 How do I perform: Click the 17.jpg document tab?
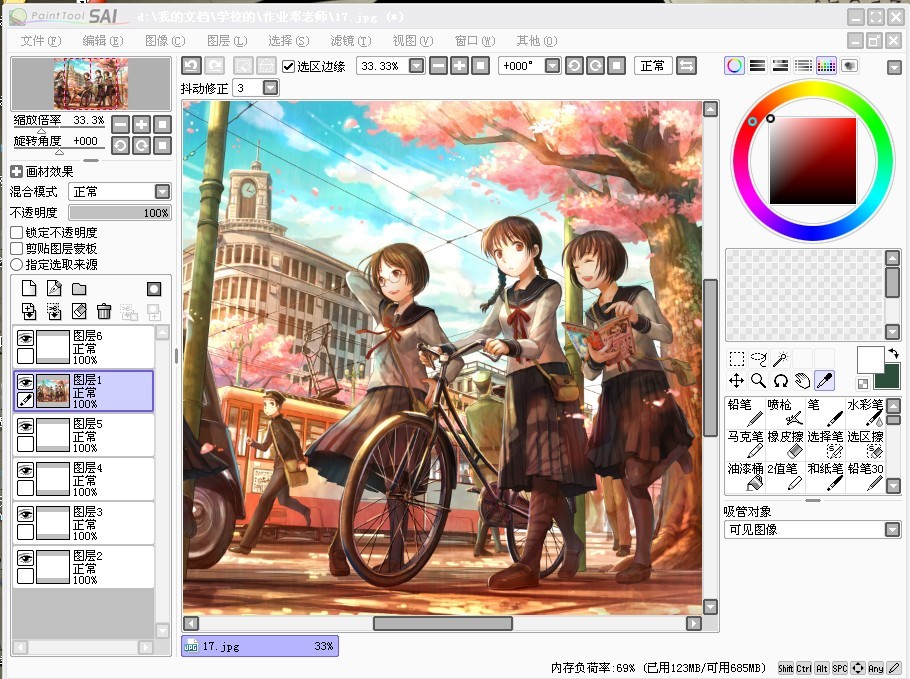[258, 646]
